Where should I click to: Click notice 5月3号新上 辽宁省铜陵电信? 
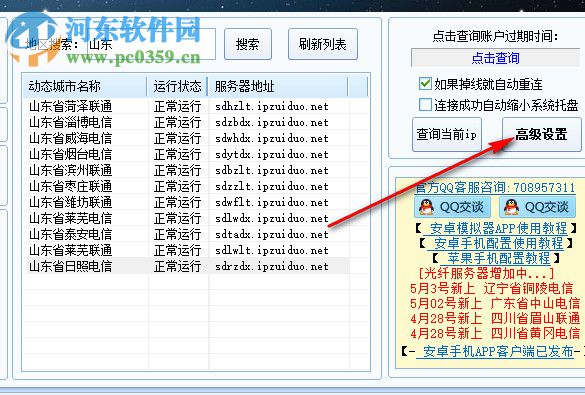(492, 288)
